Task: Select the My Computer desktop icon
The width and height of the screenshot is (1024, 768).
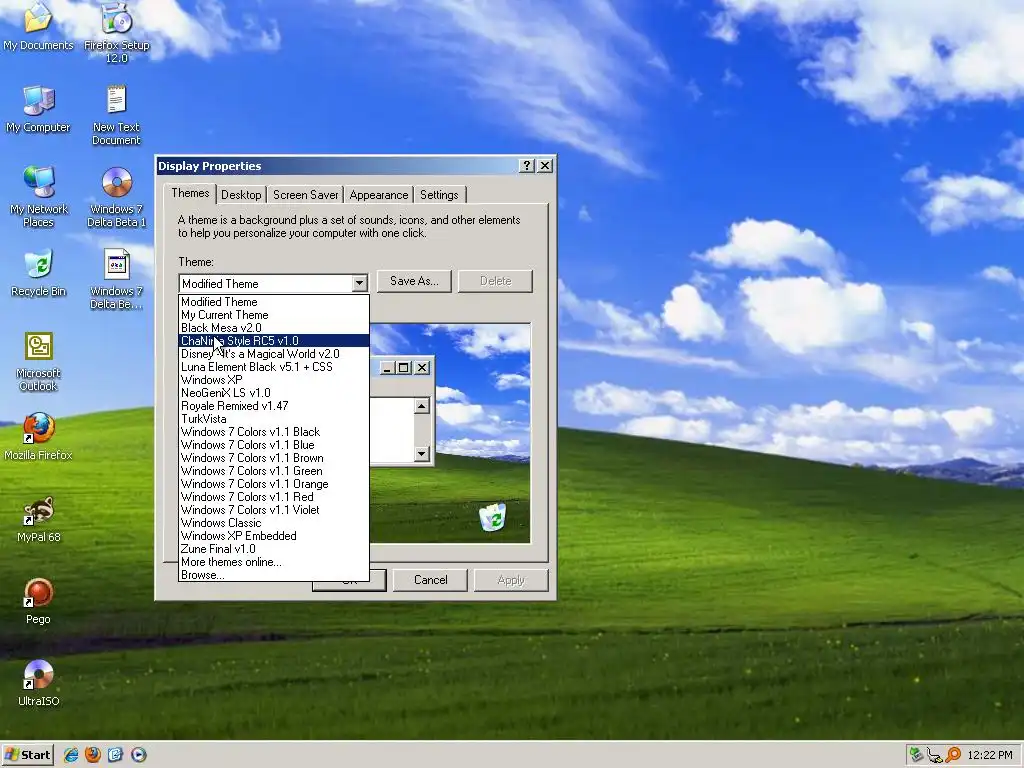Action: (38, 108)
